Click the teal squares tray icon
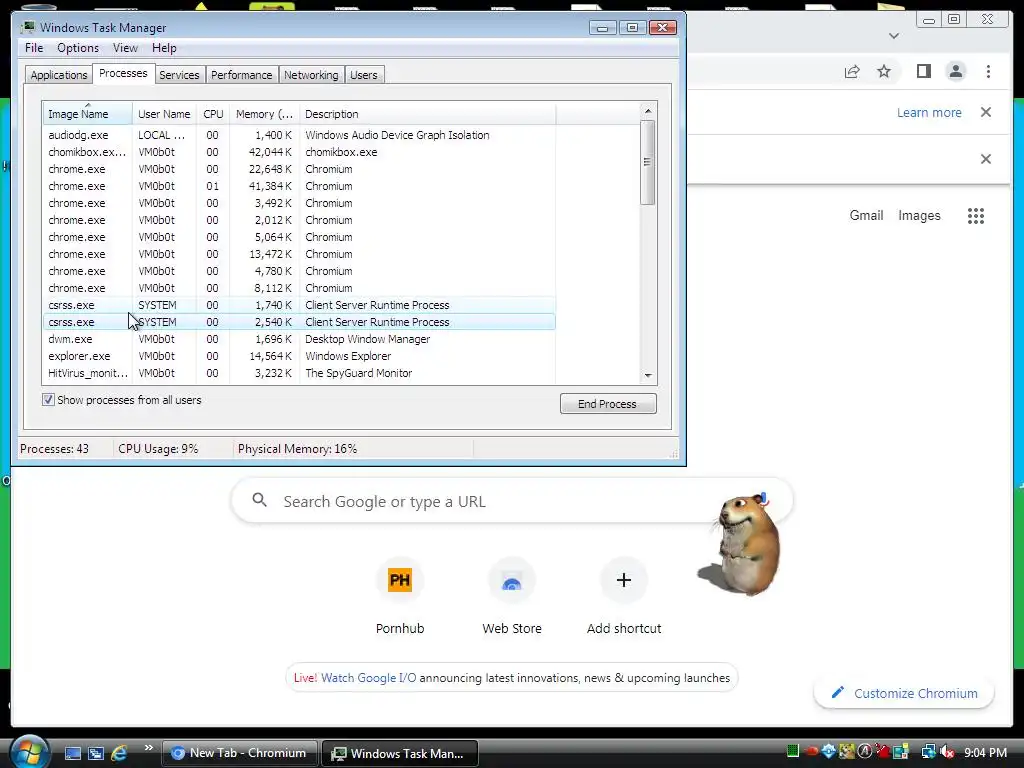Screen dimensions: 1024x768 click(x=901, y=752)
